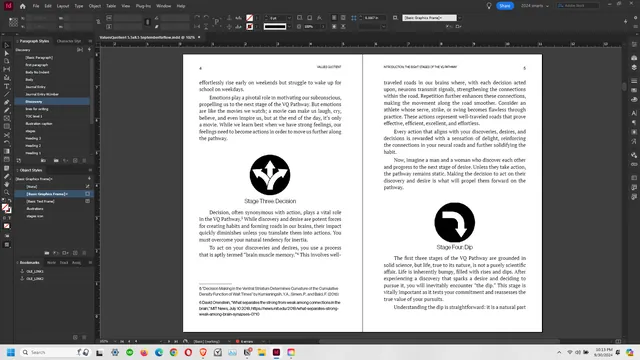
Task: Switch to Character Styles tab
Action: 69,41
